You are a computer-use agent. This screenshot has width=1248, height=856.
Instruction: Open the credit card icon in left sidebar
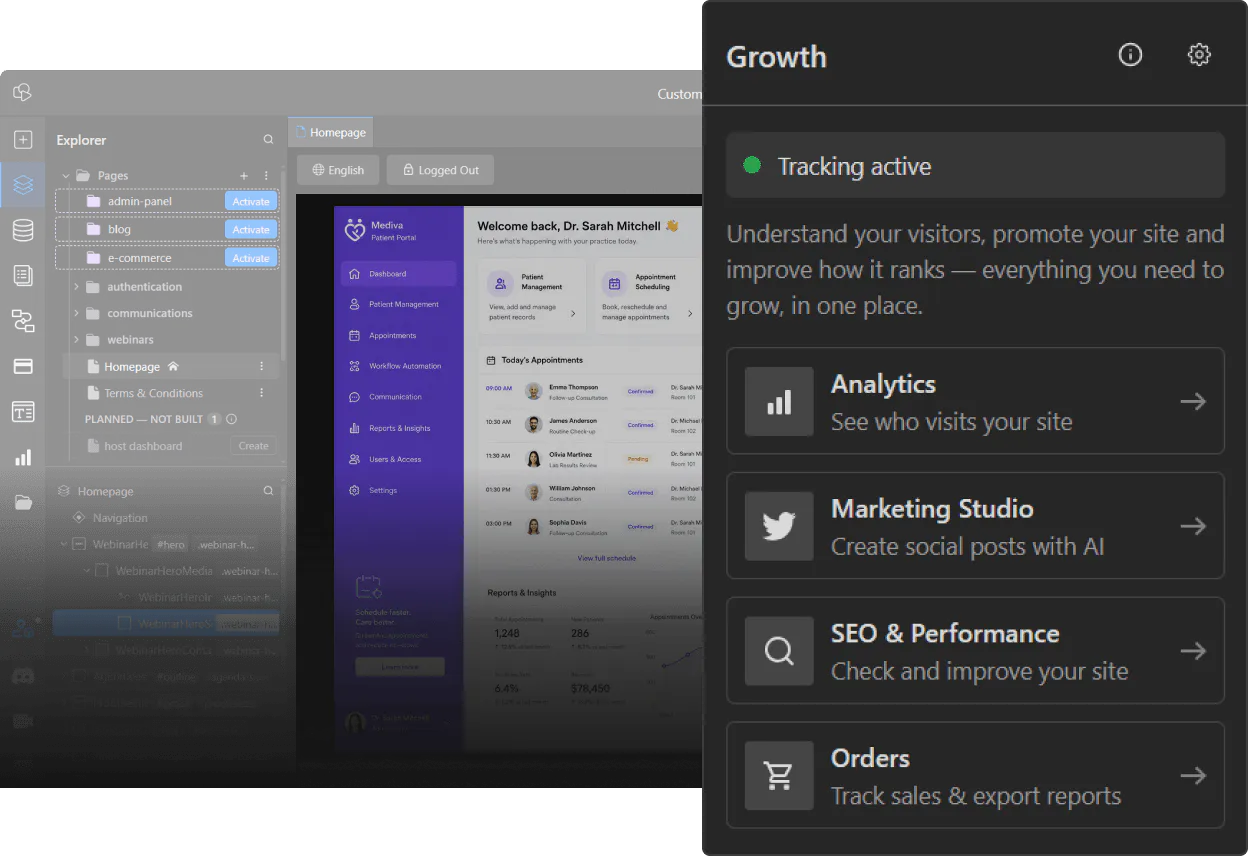pyautogui.click(x=23, y=366)
